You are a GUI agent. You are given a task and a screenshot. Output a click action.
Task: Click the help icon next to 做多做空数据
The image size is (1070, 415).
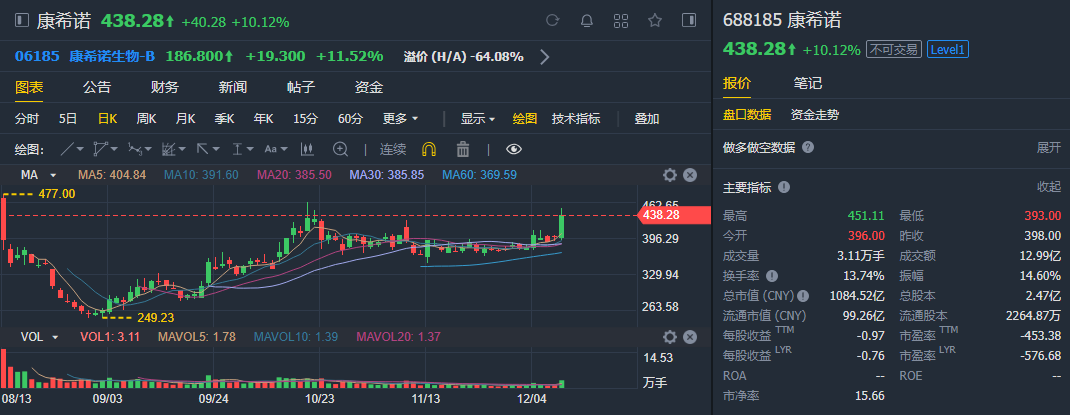tap(808, 147)
